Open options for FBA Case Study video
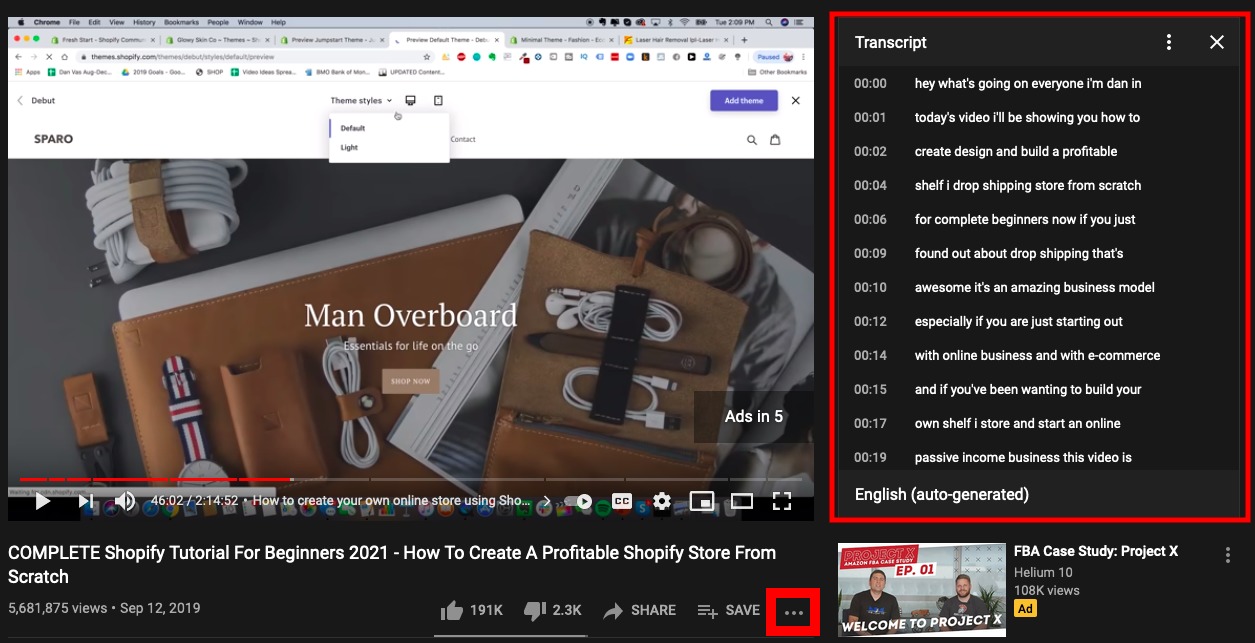Screen dimensions: 1255x643 (1228, 555)
